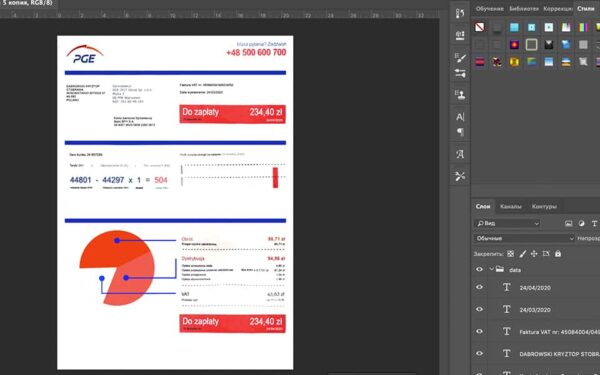This screenshot has width=600, height=375.
Task: Select the Стили tab
Action: [586, 8]
